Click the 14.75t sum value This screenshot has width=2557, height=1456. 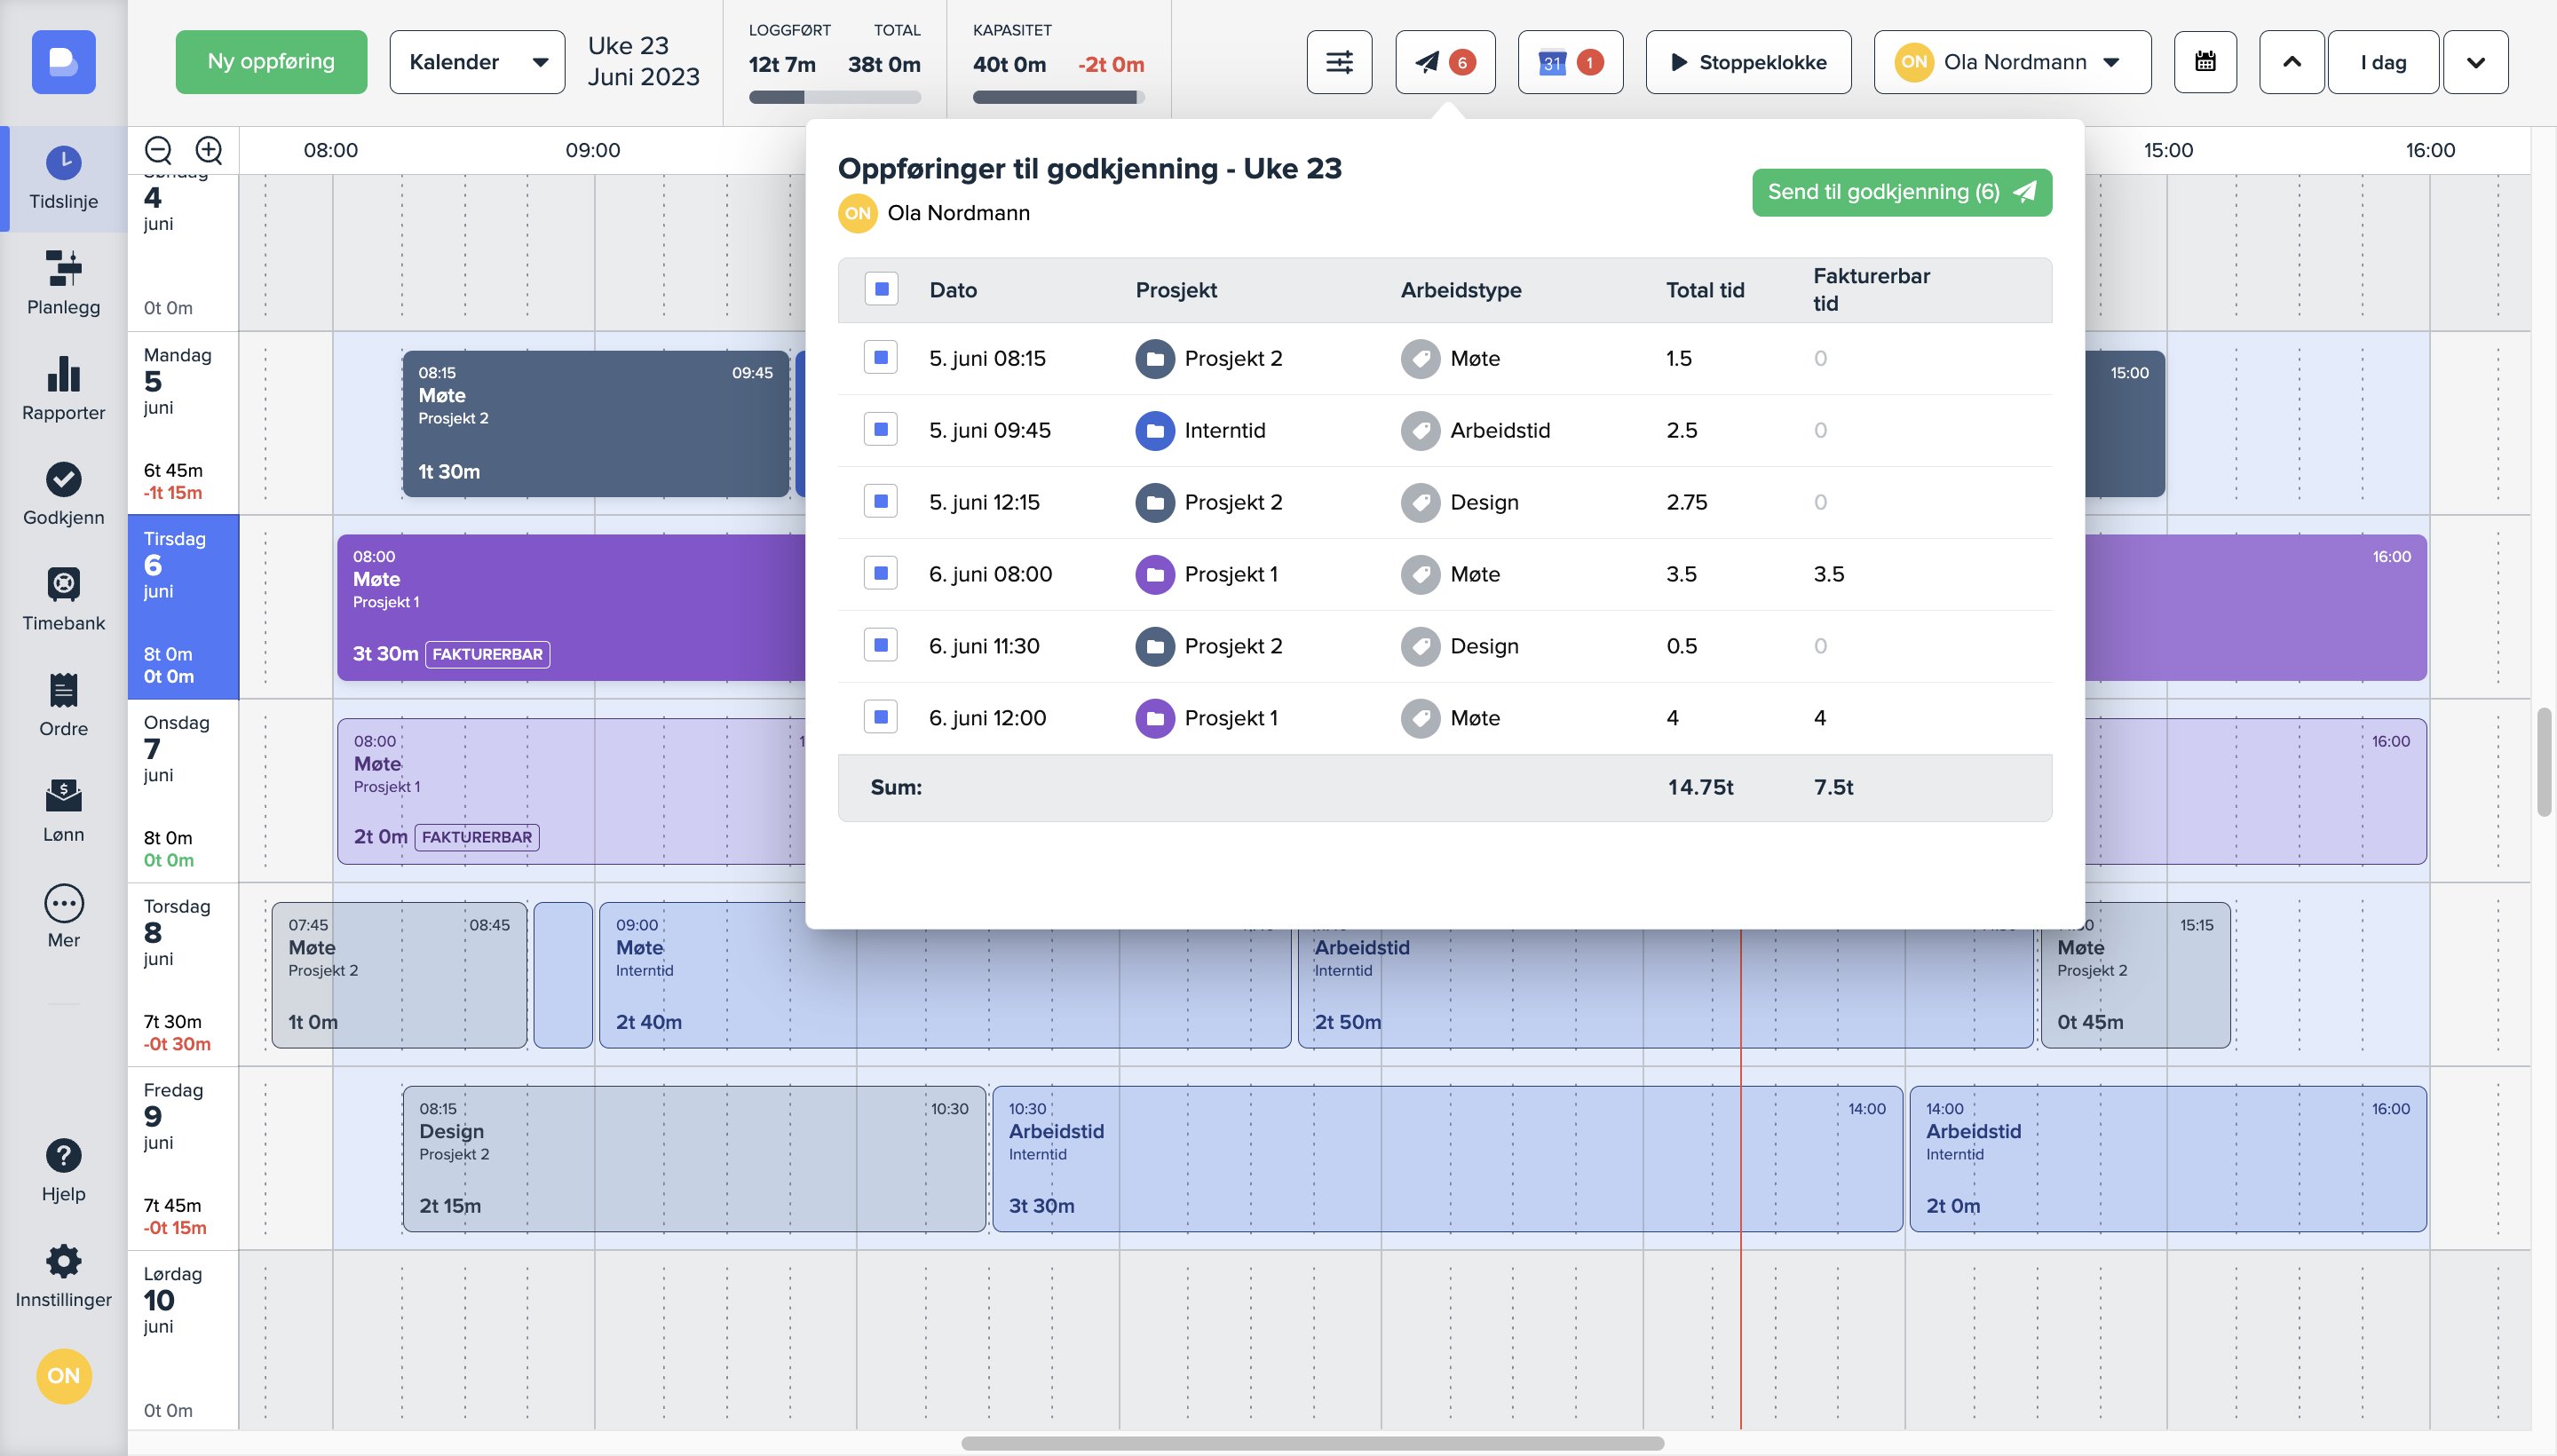(x=1700, y=787)
